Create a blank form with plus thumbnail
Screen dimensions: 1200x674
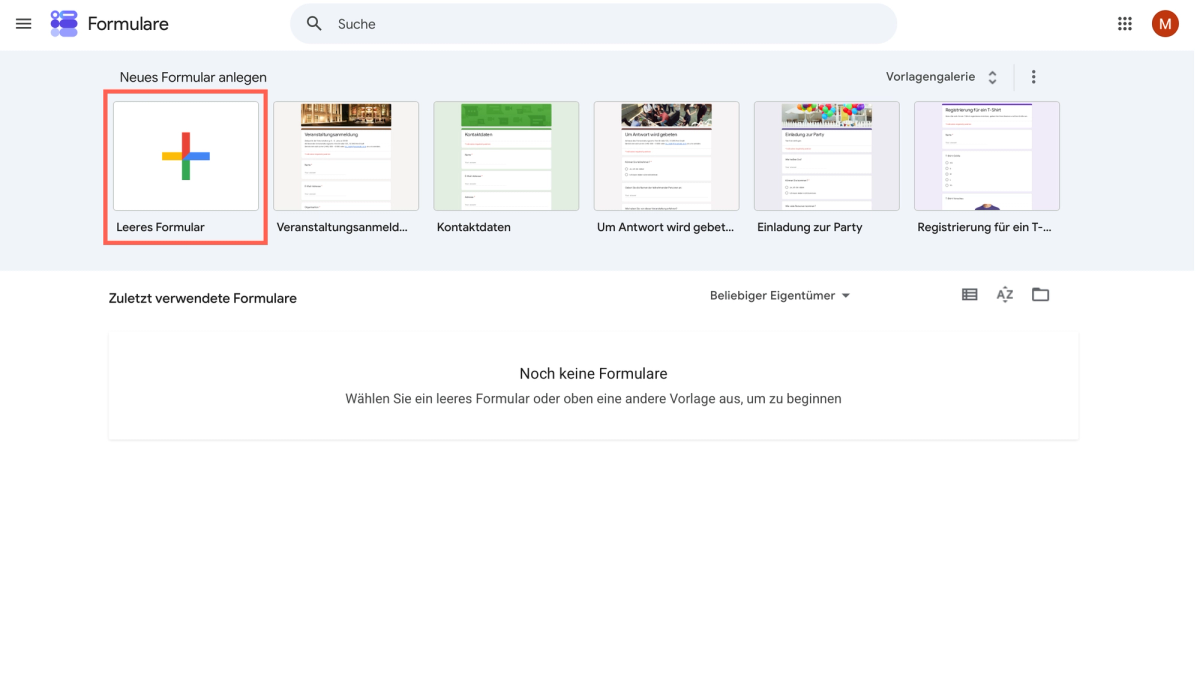pos(186,156)
